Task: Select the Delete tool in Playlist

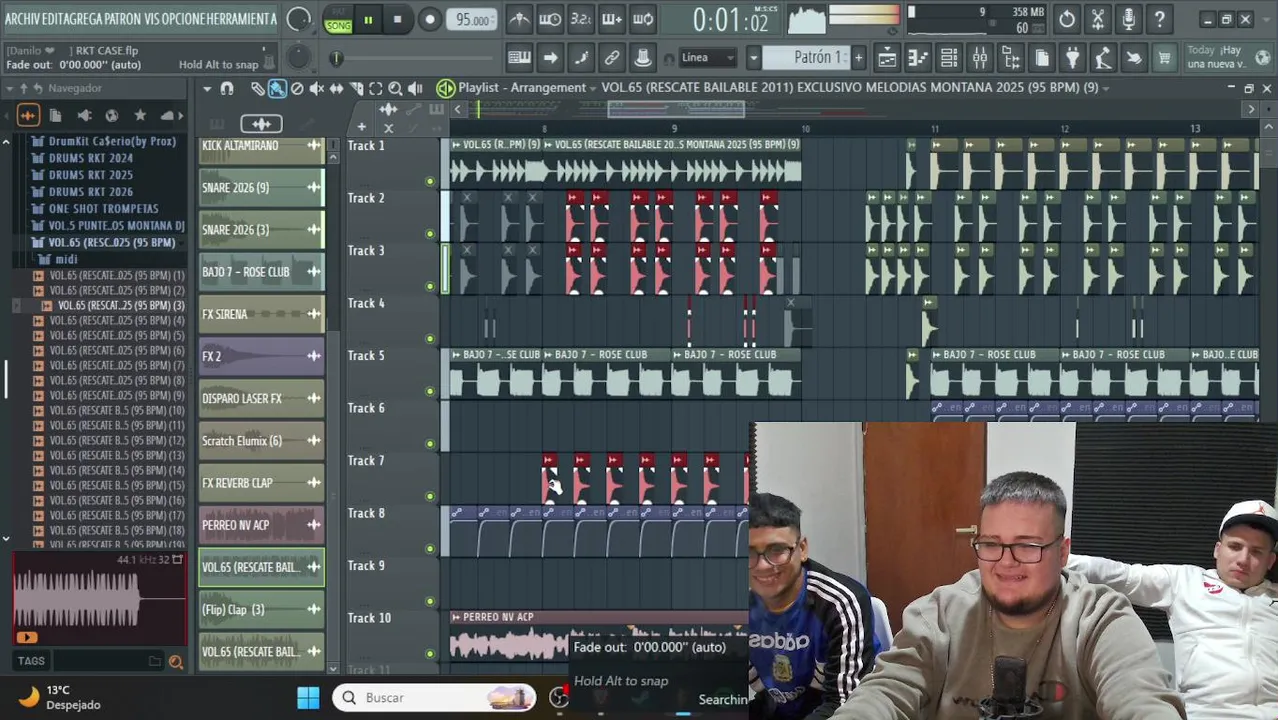Action: click(x=297, y=88)
